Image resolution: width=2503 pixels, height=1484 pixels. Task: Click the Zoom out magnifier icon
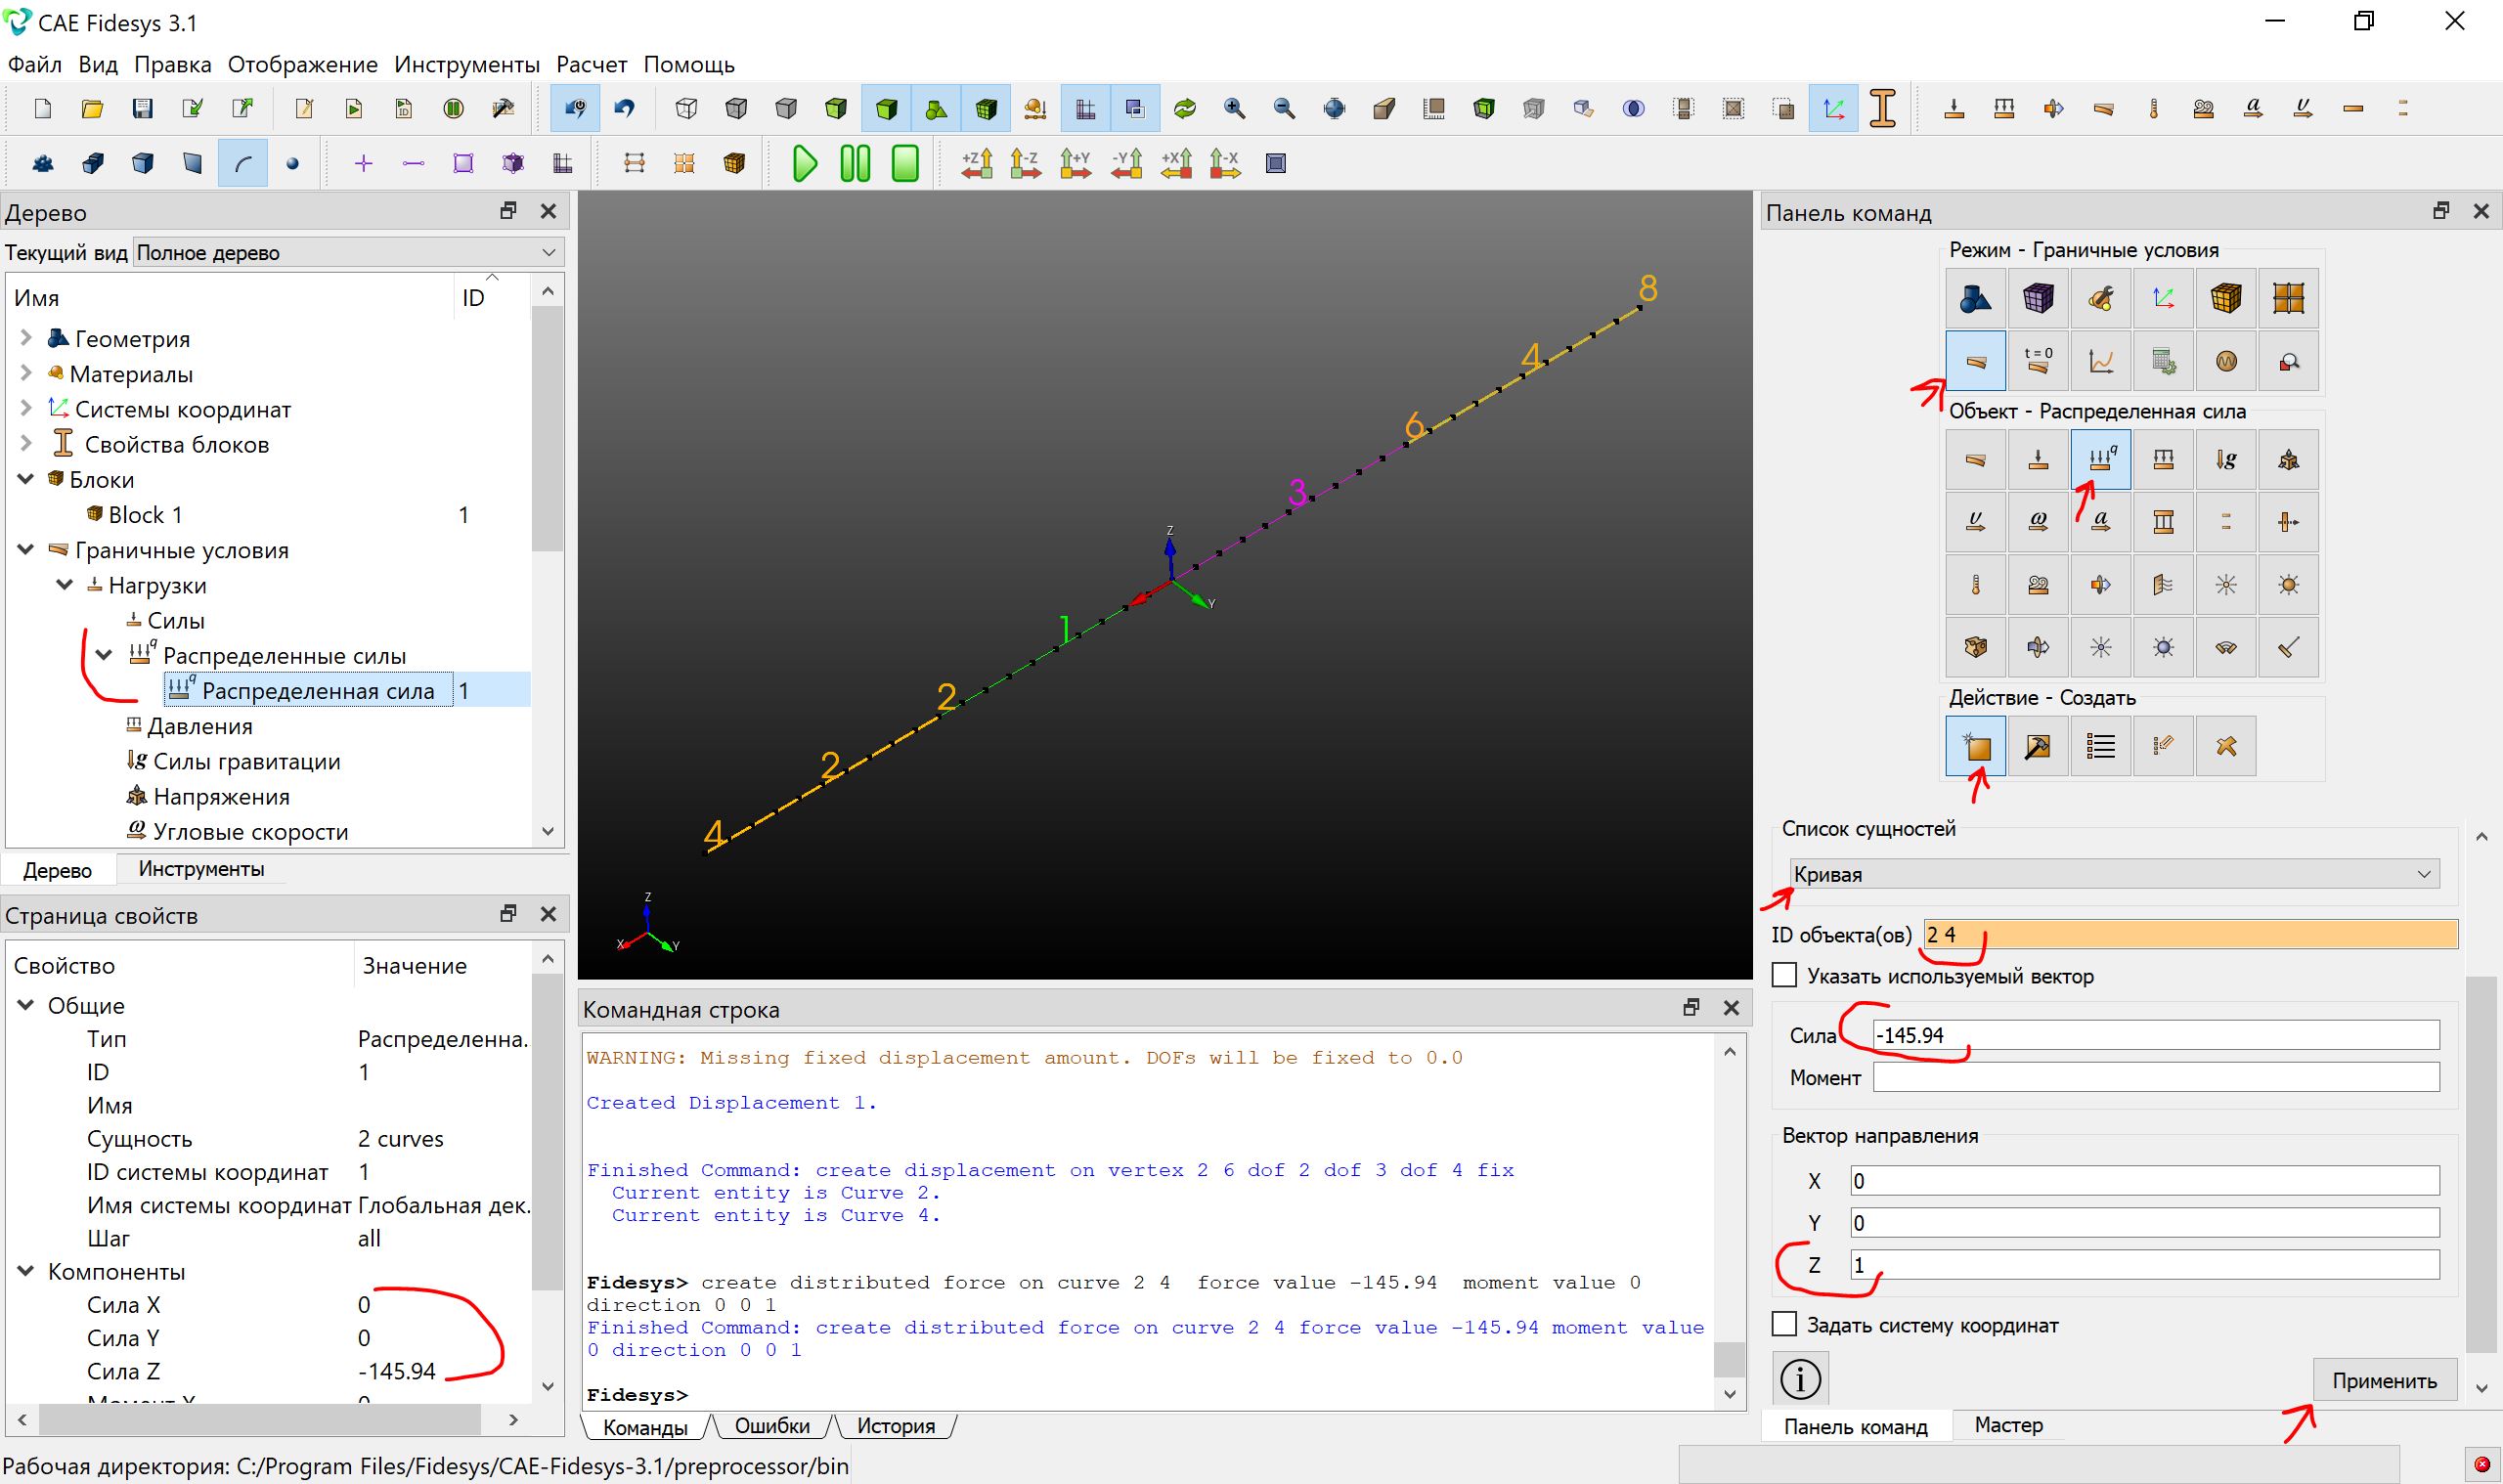(x=1284, y=108)
